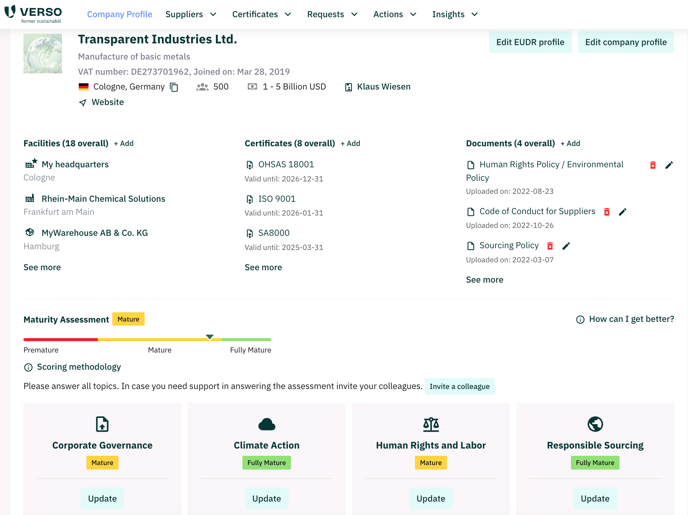Click the green Fully Mature scale segment

point(247,339)
